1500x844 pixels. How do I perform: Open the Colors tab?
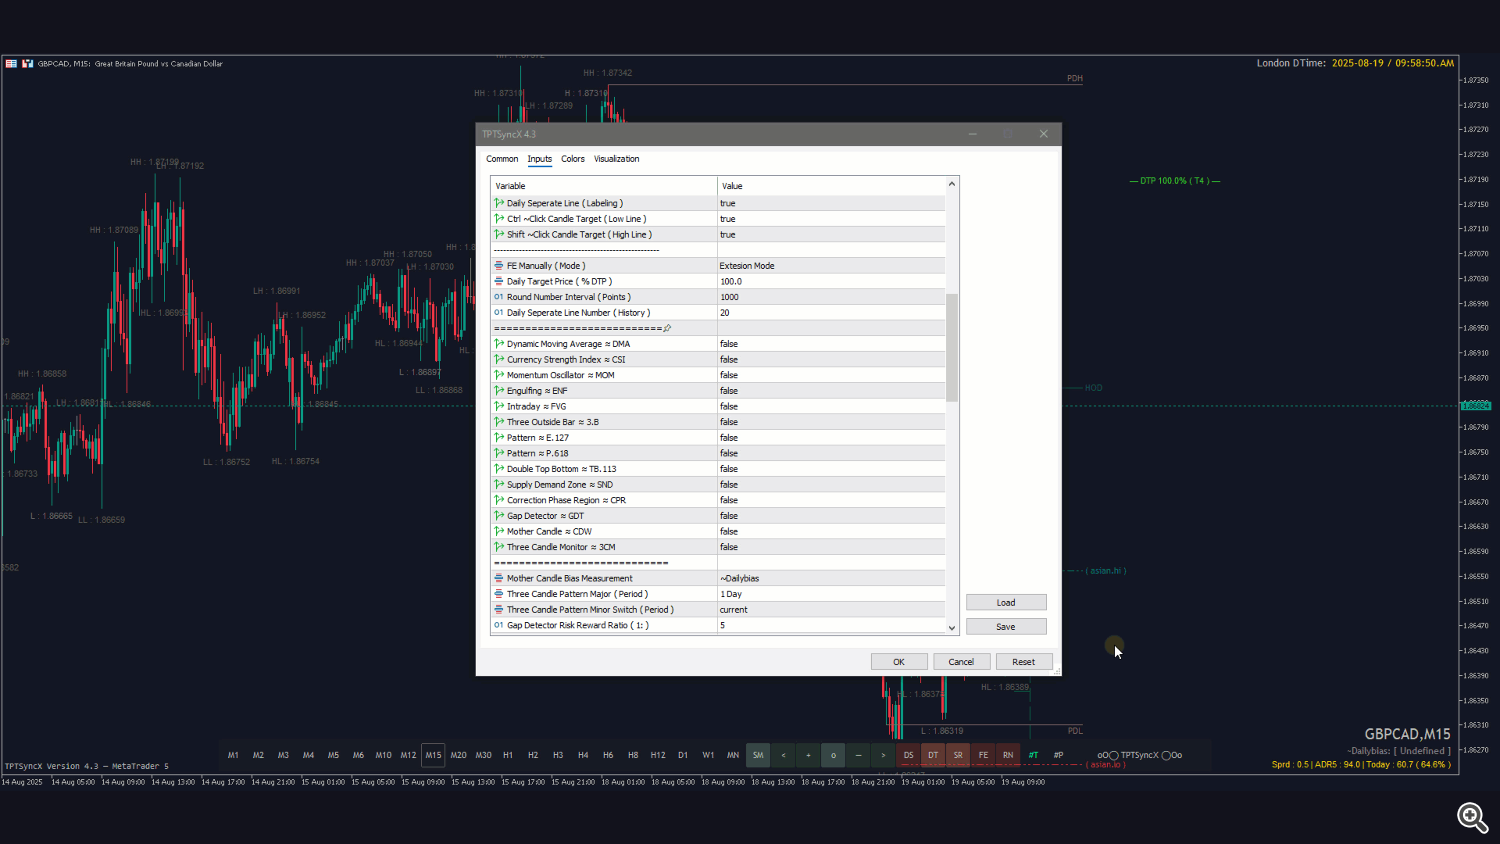[x=573, y=159]
